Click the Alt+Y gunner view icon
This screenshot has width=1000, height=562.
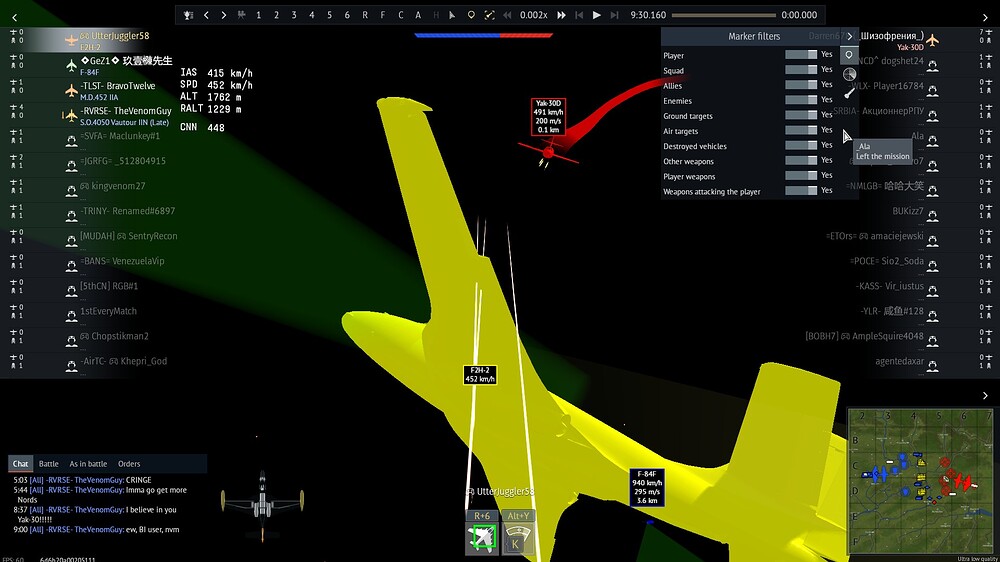pyautogui.click(x=518, y=538)
